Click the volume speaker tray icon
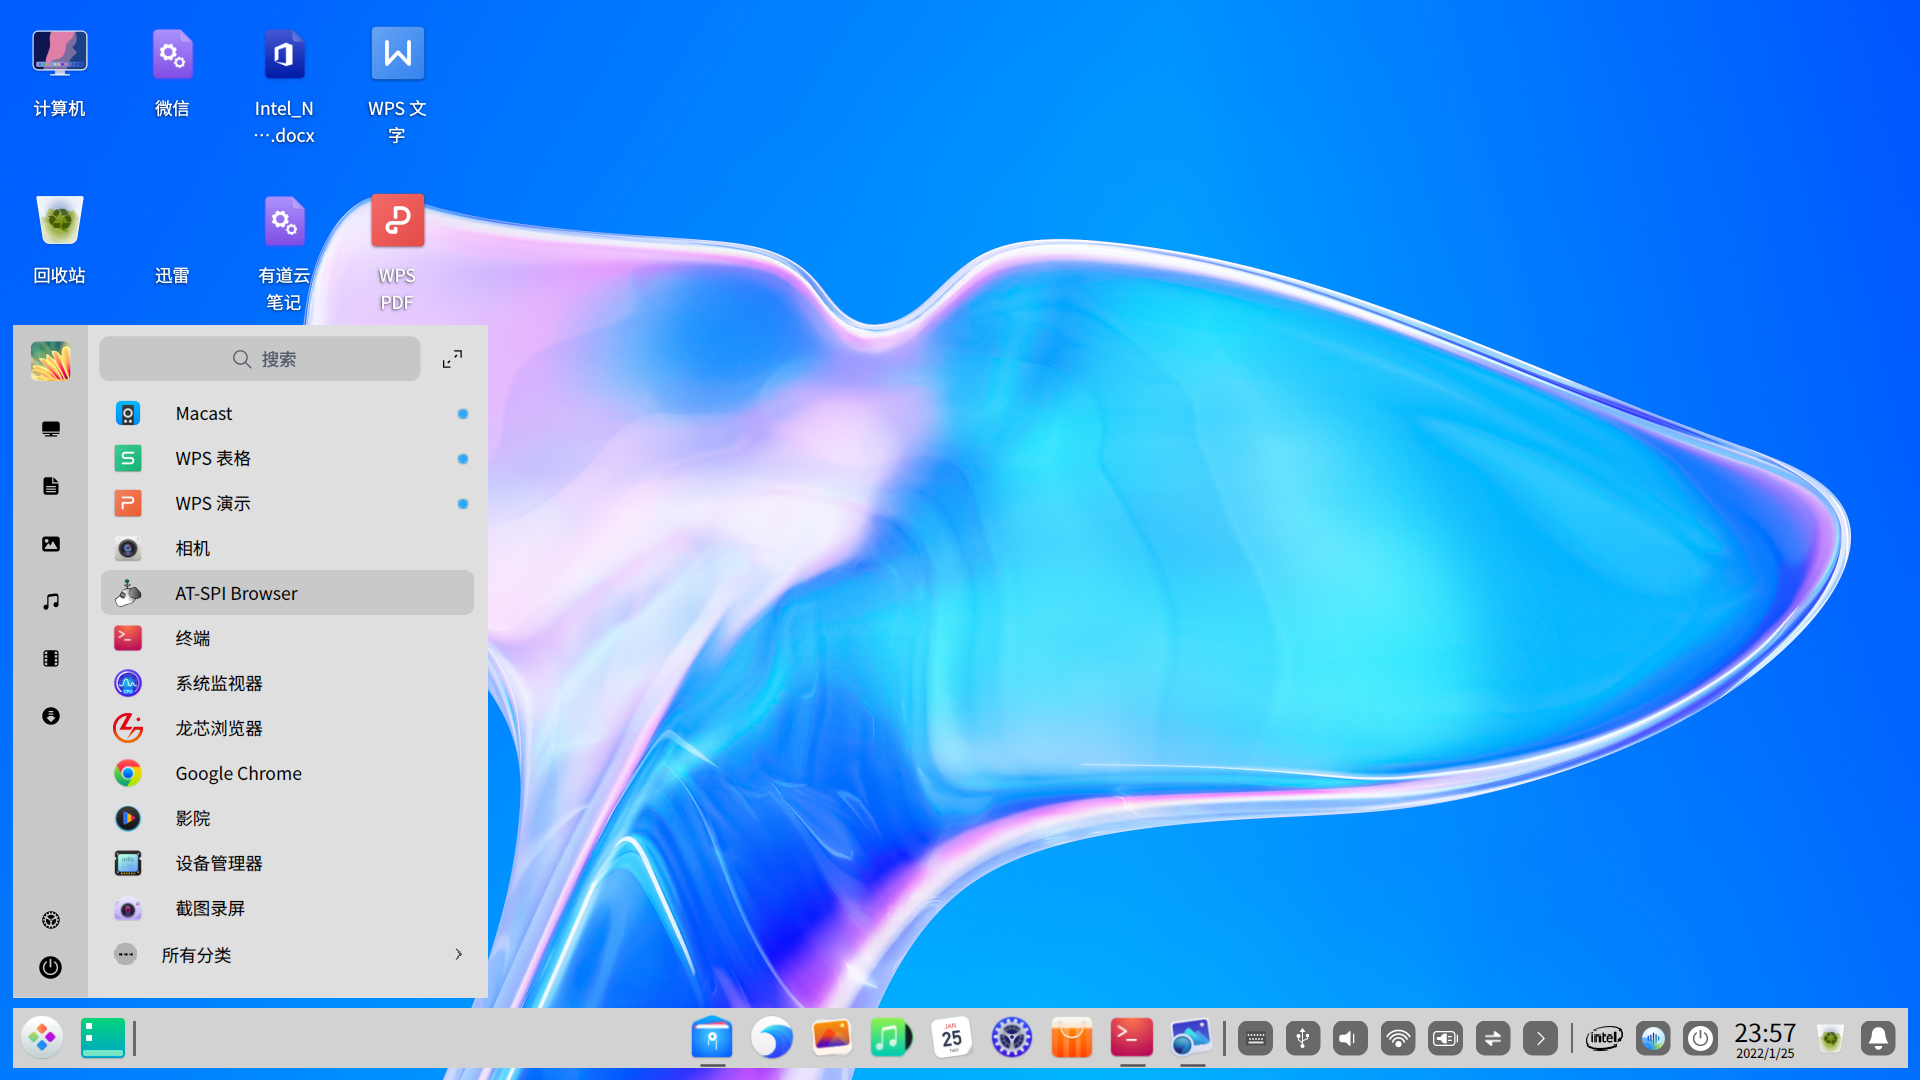 [1350, 1038]
